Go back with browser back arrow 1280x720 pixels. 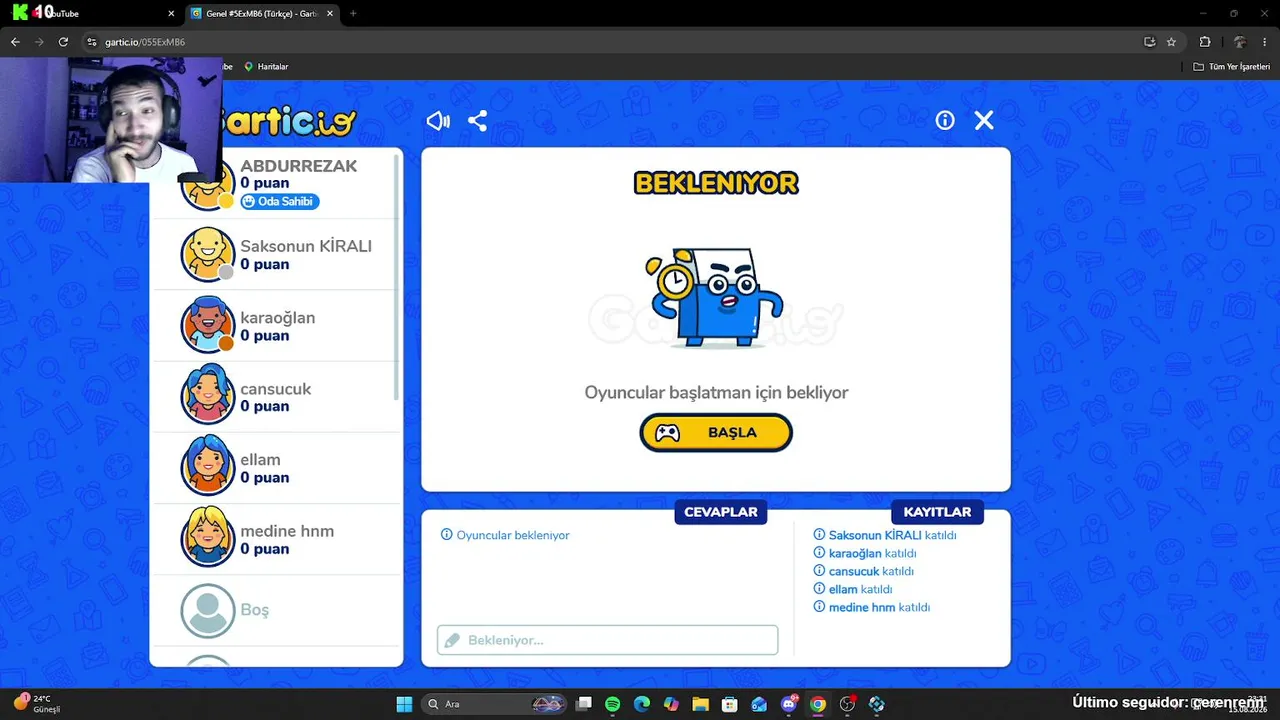pyautogui.click(x=15, y=42)
